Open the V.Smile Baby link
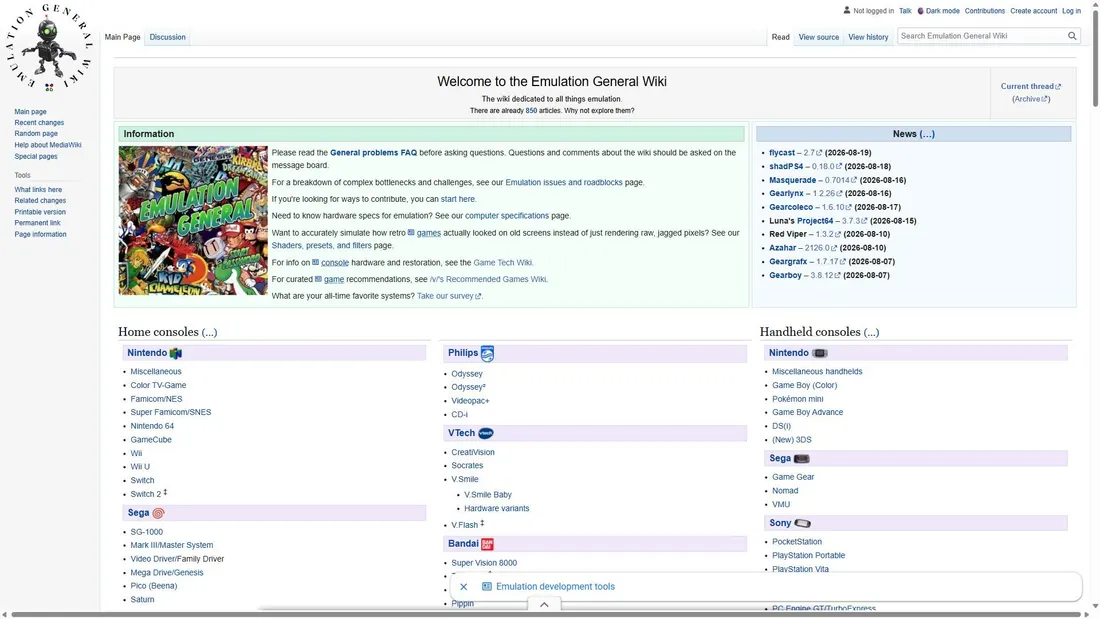Image resolution: width=1100 pixels, height=619 pixels. coord(488,495)
